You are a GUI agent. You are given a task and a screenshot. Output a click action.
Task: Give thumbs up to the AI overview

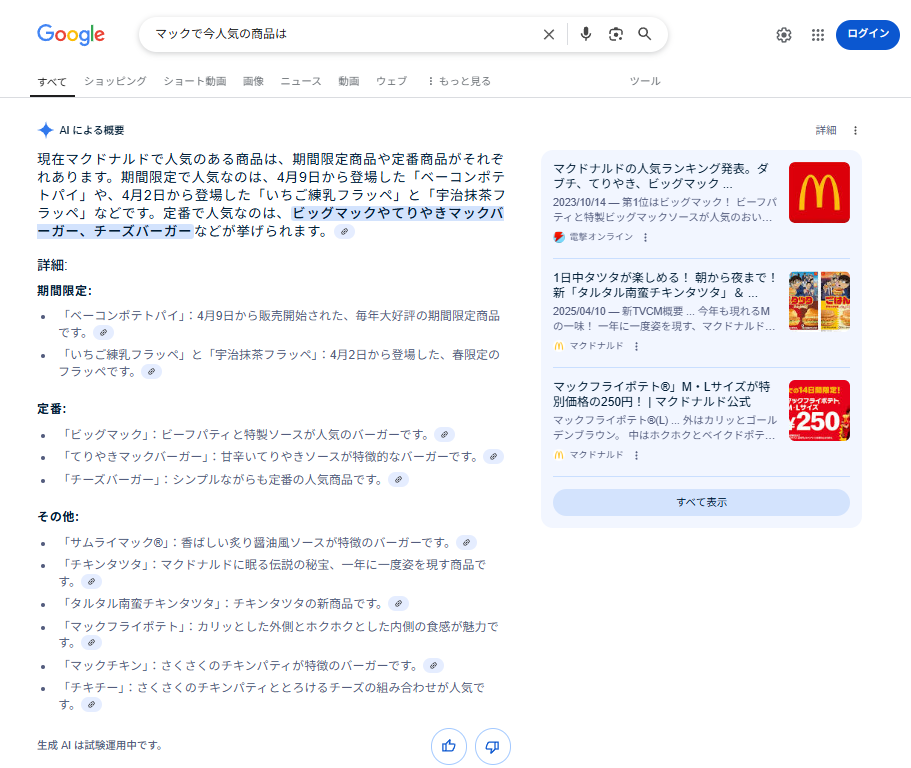coord(449,747)
